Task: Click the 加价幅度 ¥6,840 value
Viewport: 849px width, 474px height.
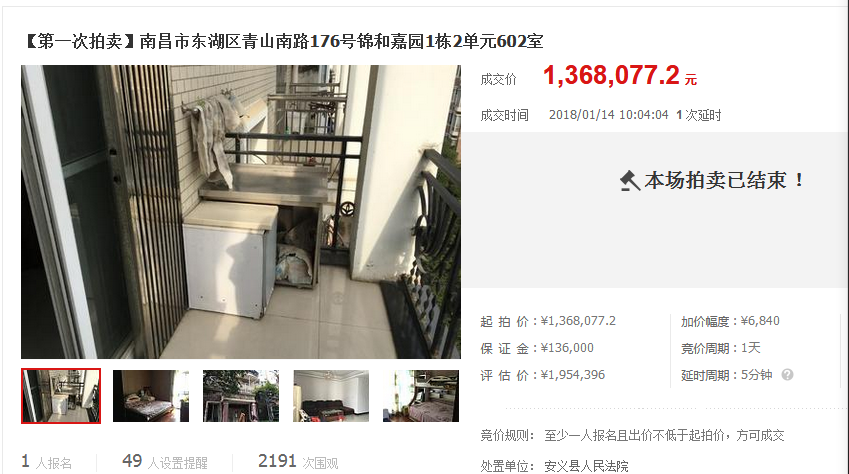Action: pyautogui.click(x=760, y=321)
